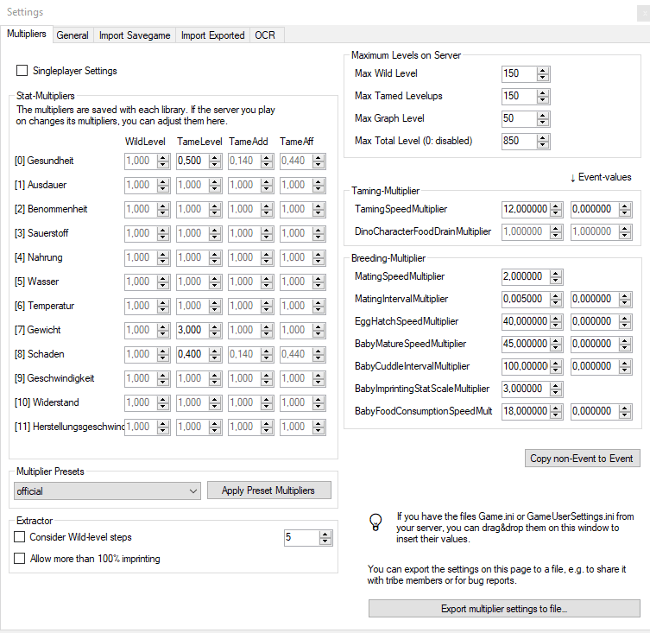
Task: Click the wild-level steps stepper arrows
Action: click(x=325, y=538)
